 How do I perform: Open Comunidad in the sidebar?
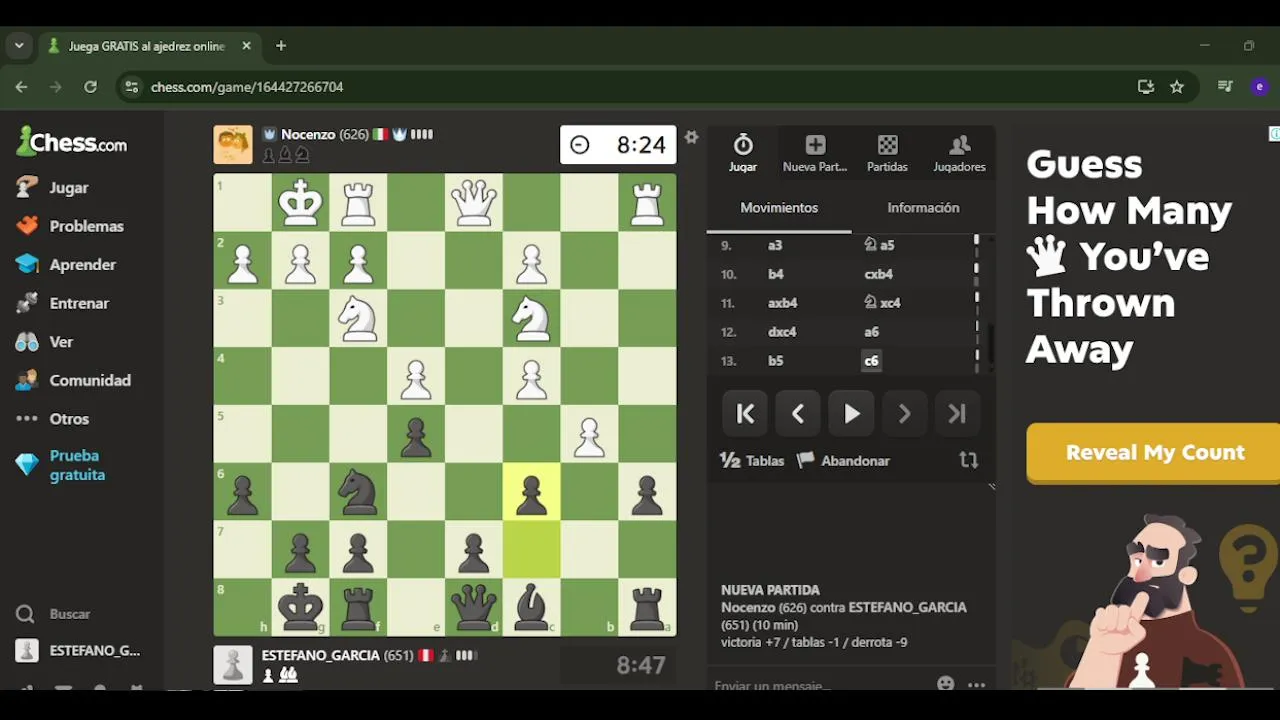pos(73,380)
